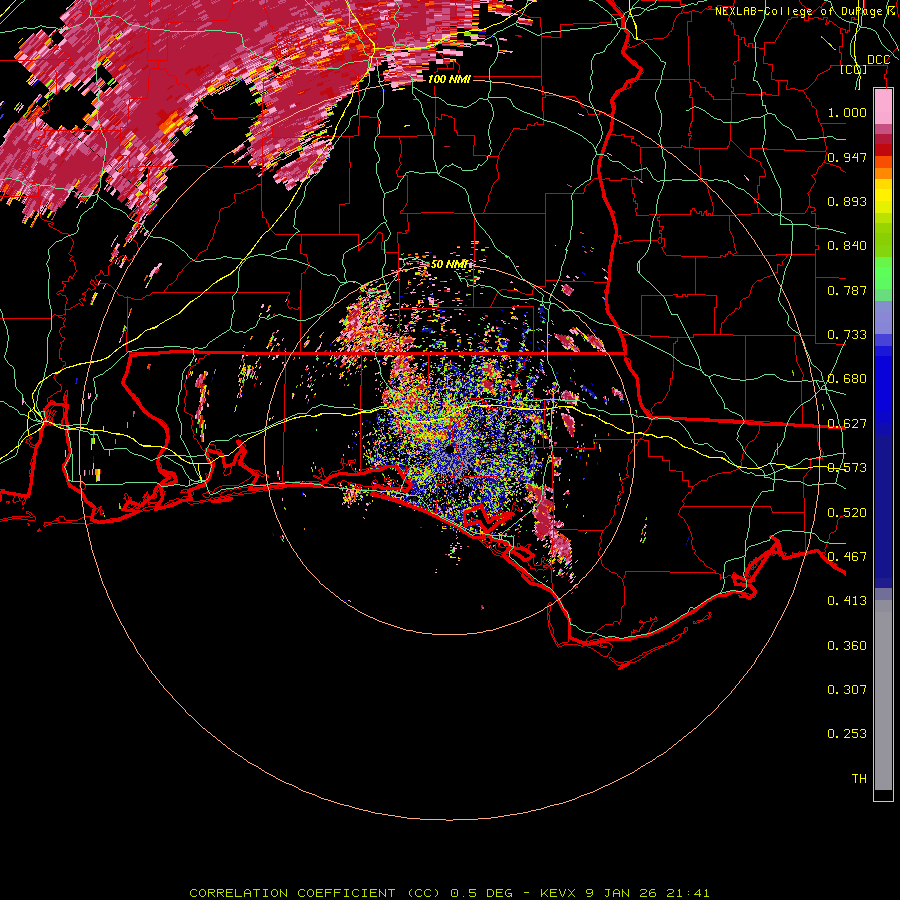This screenshot has width=900, height=900.
Task: Click the 50 NMI range ring label
Action: tap(449, 264)
